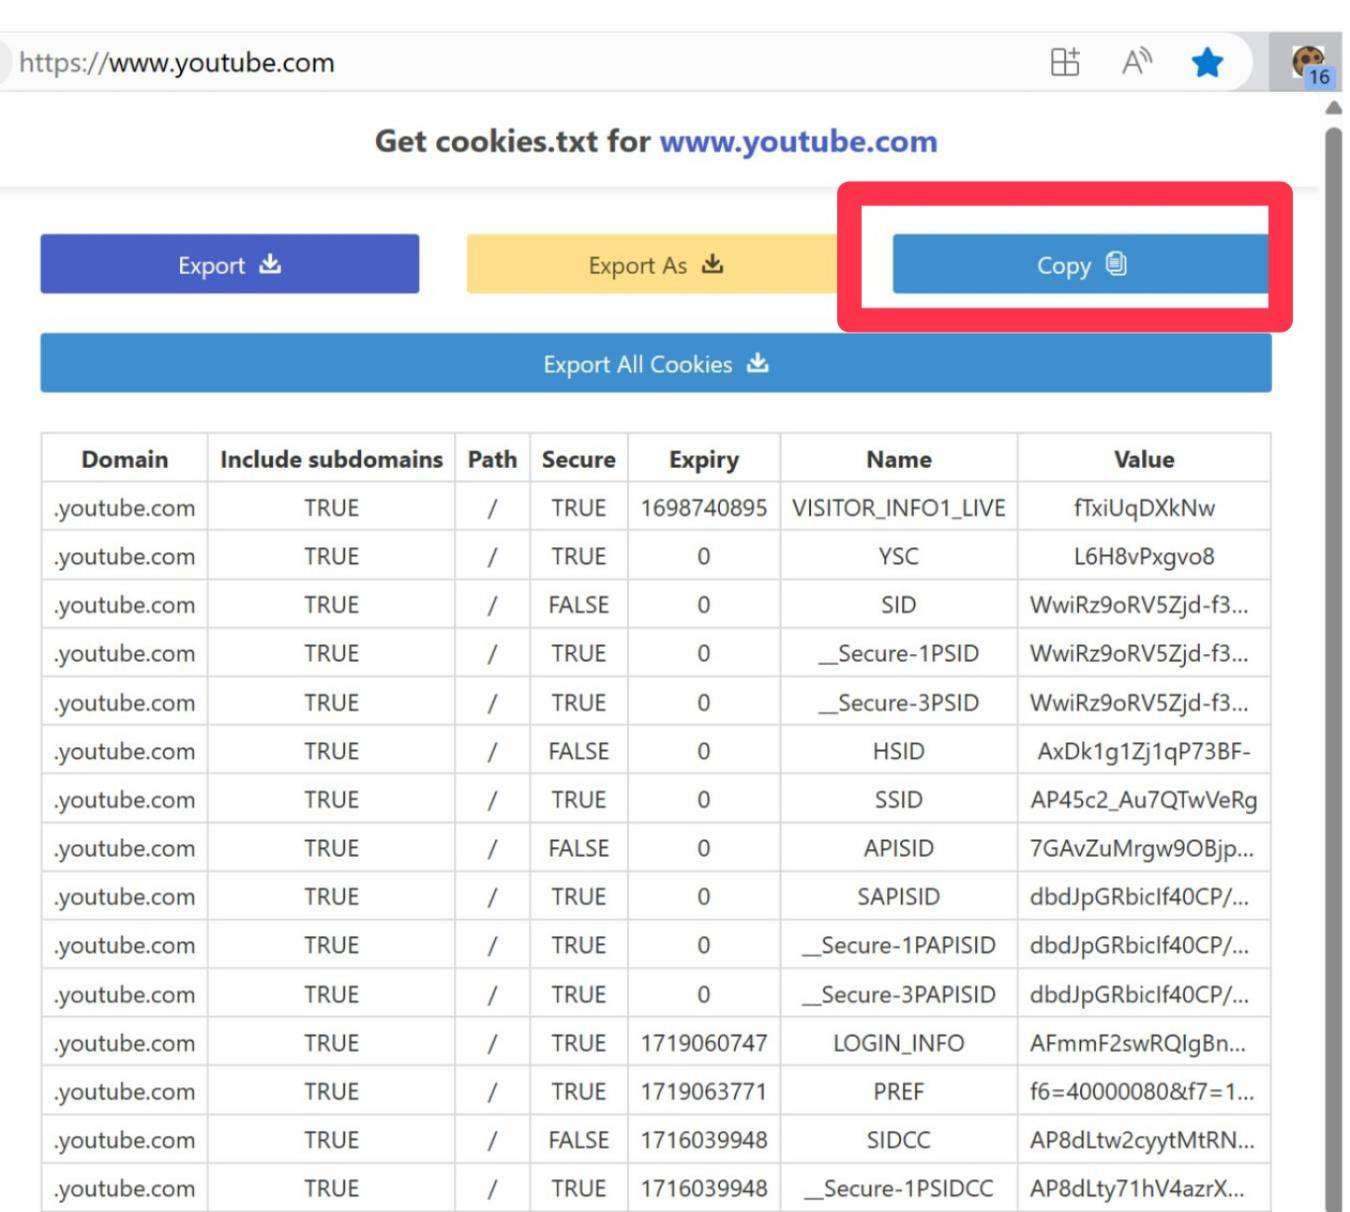Click the yellow Export As button
This screenshot has height=1212, width=1350.
click(653, 264)
